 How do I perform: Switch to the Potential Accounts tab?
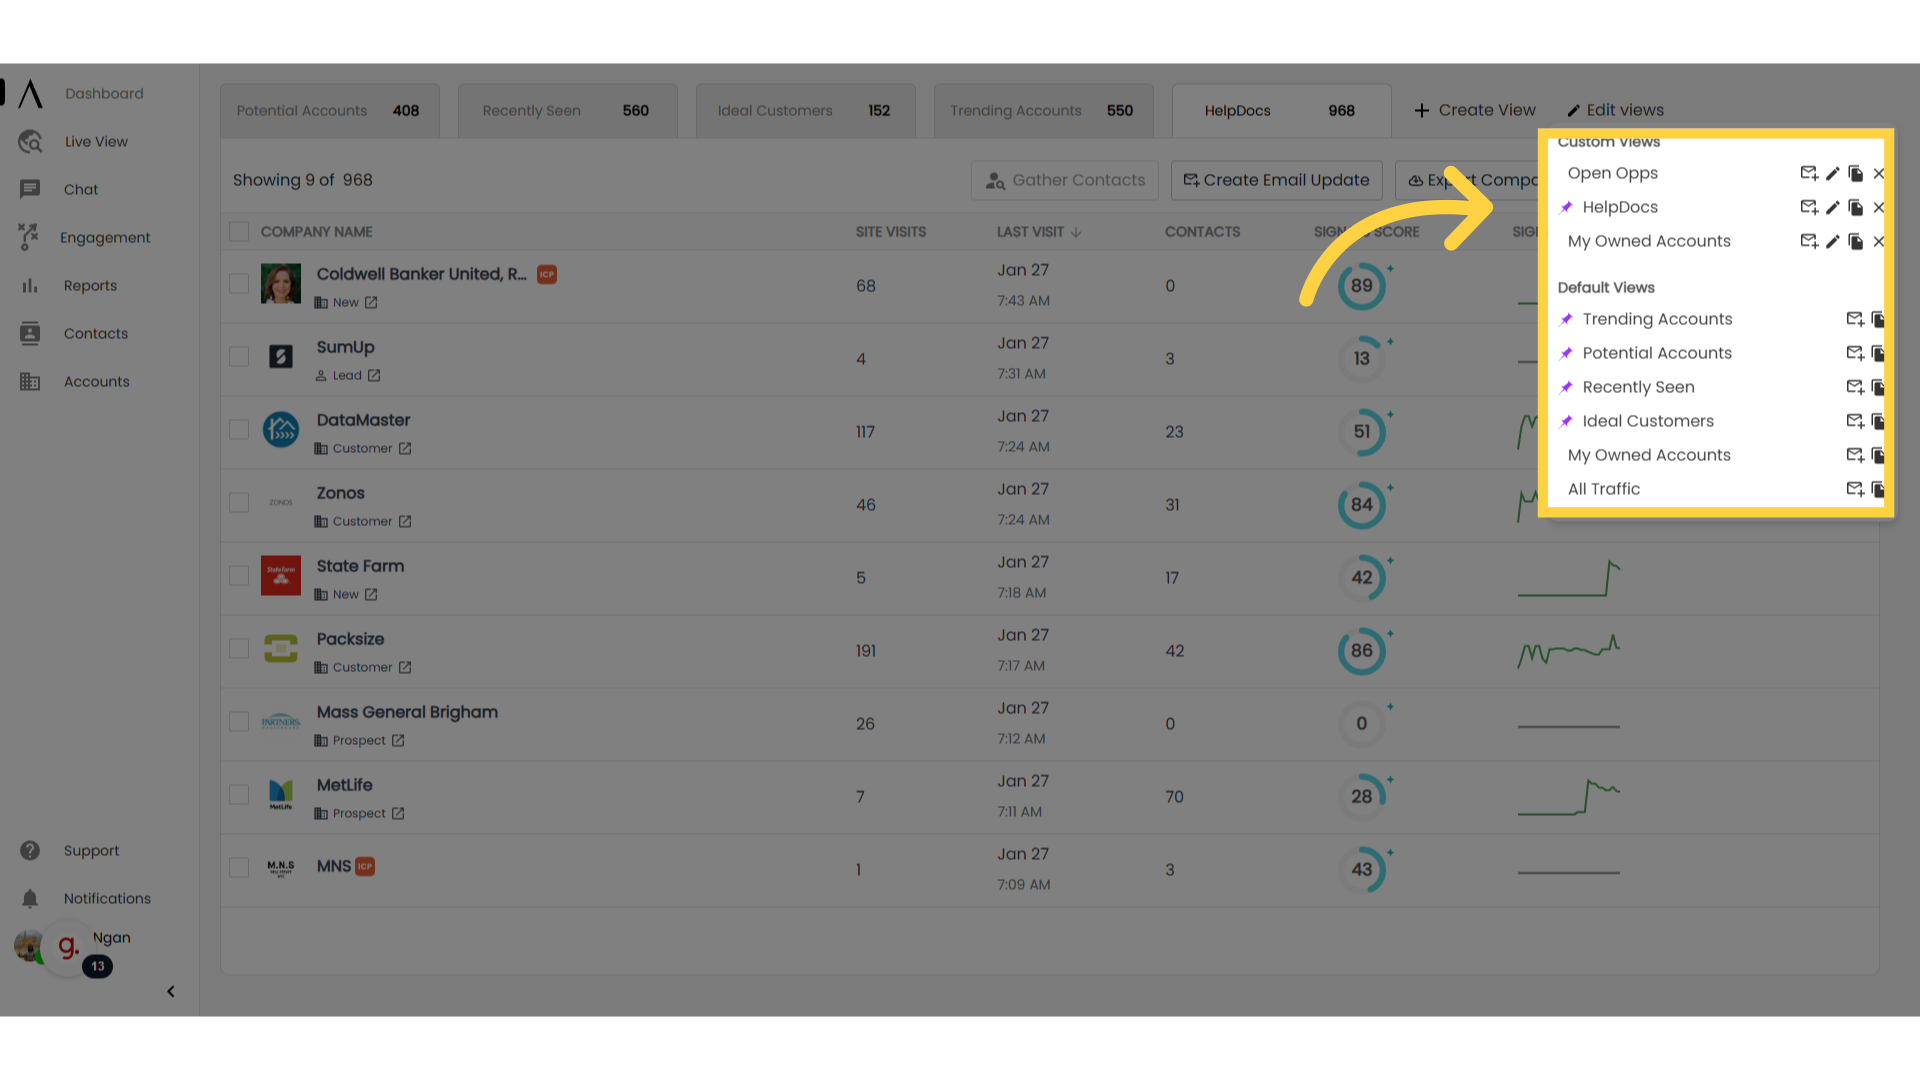[330, 111]
